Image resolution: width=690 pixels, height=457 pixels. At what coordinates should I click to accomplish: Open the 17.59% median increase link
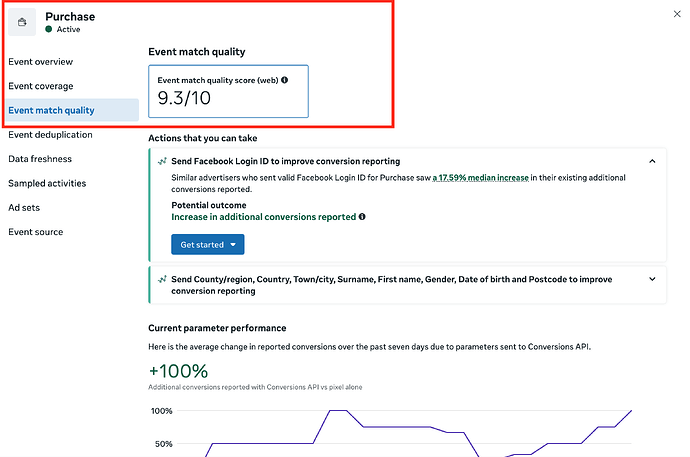pos(481,178)
